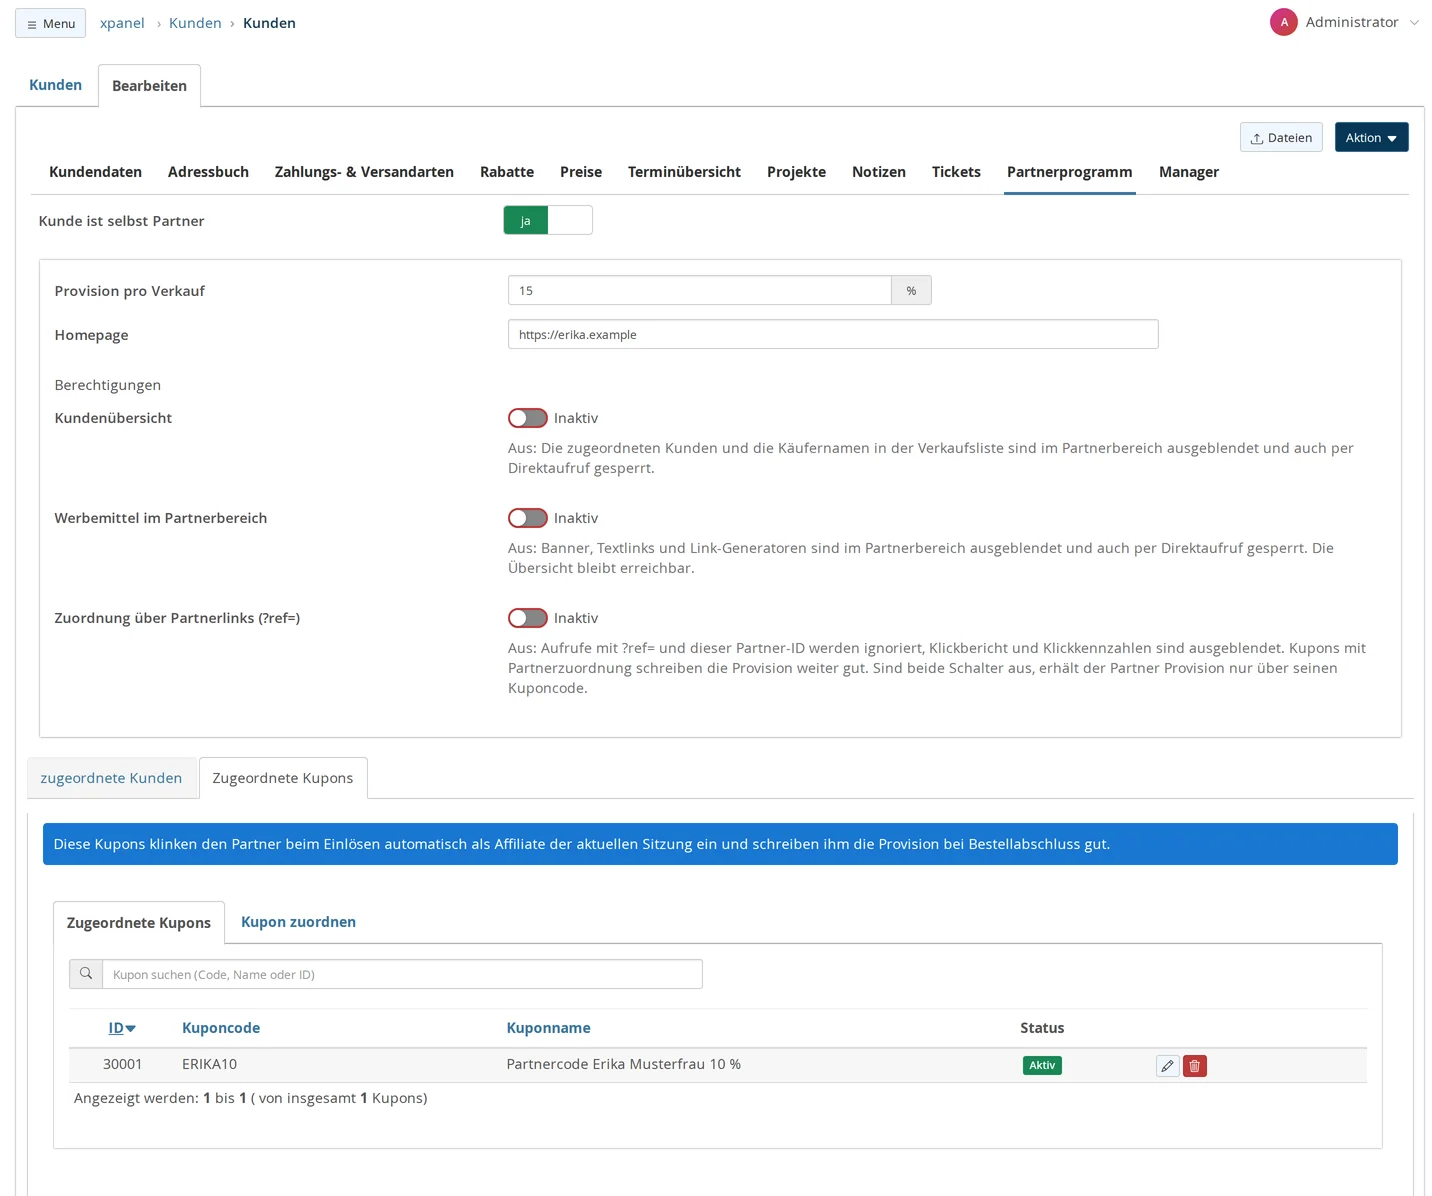Select the Bearbeiten tab

[x=149, y=86]
